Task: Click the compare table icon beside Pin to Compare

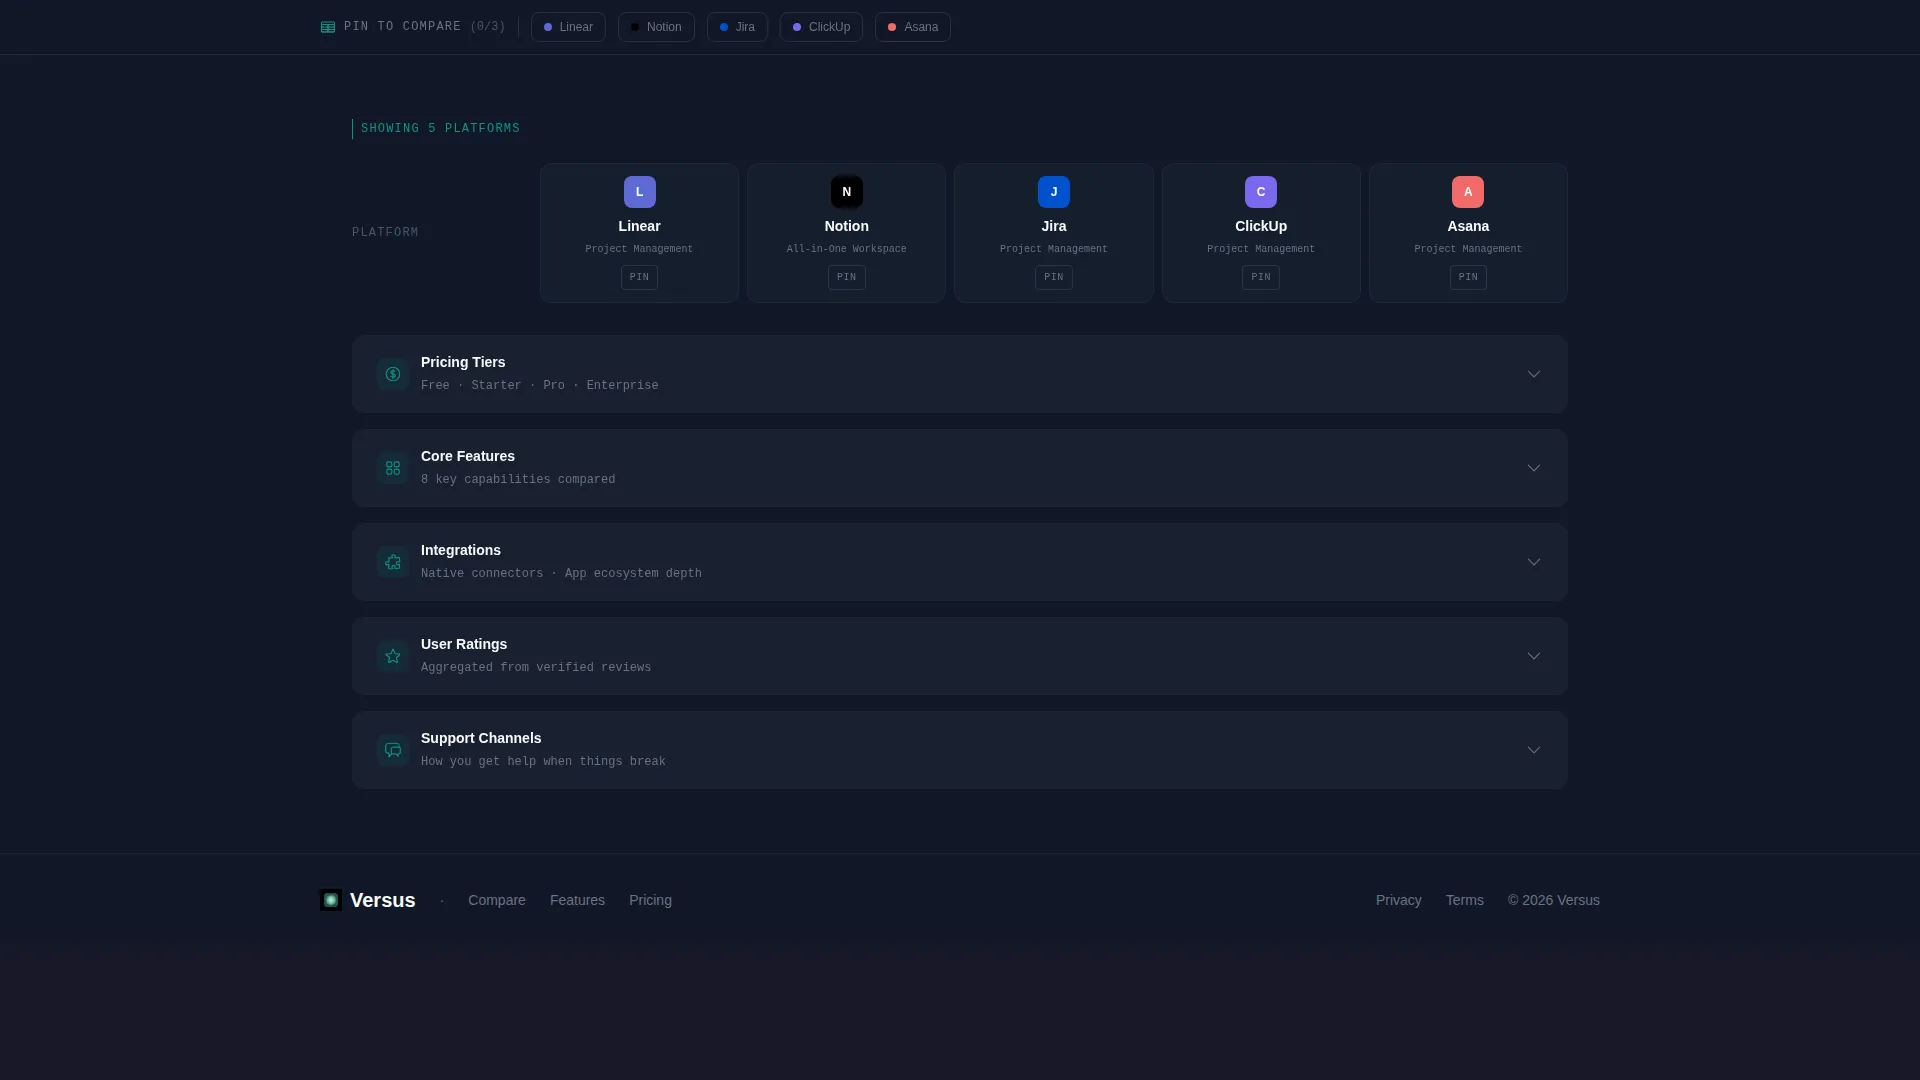Action: pyautogui.click(x=328, y=27)
